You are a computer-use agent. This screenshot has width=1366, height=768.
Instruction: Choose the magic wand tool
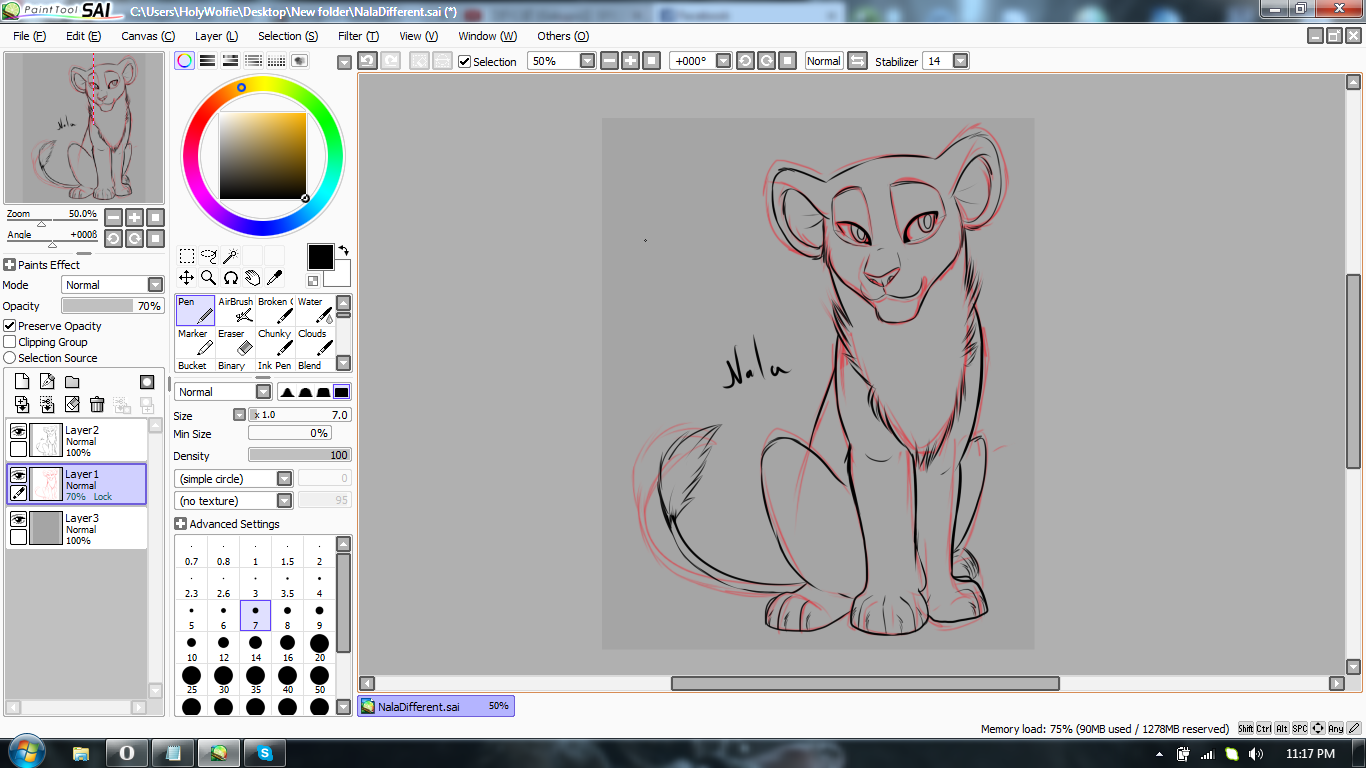[231, 256]
